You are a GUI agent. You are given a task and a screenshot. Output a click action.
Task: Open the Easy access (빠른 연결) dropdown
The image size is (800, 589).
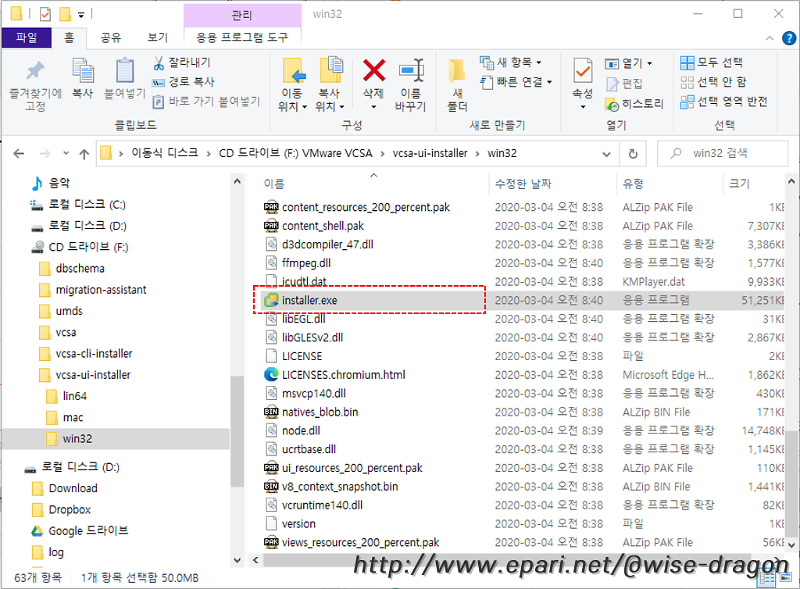[516, 82]
